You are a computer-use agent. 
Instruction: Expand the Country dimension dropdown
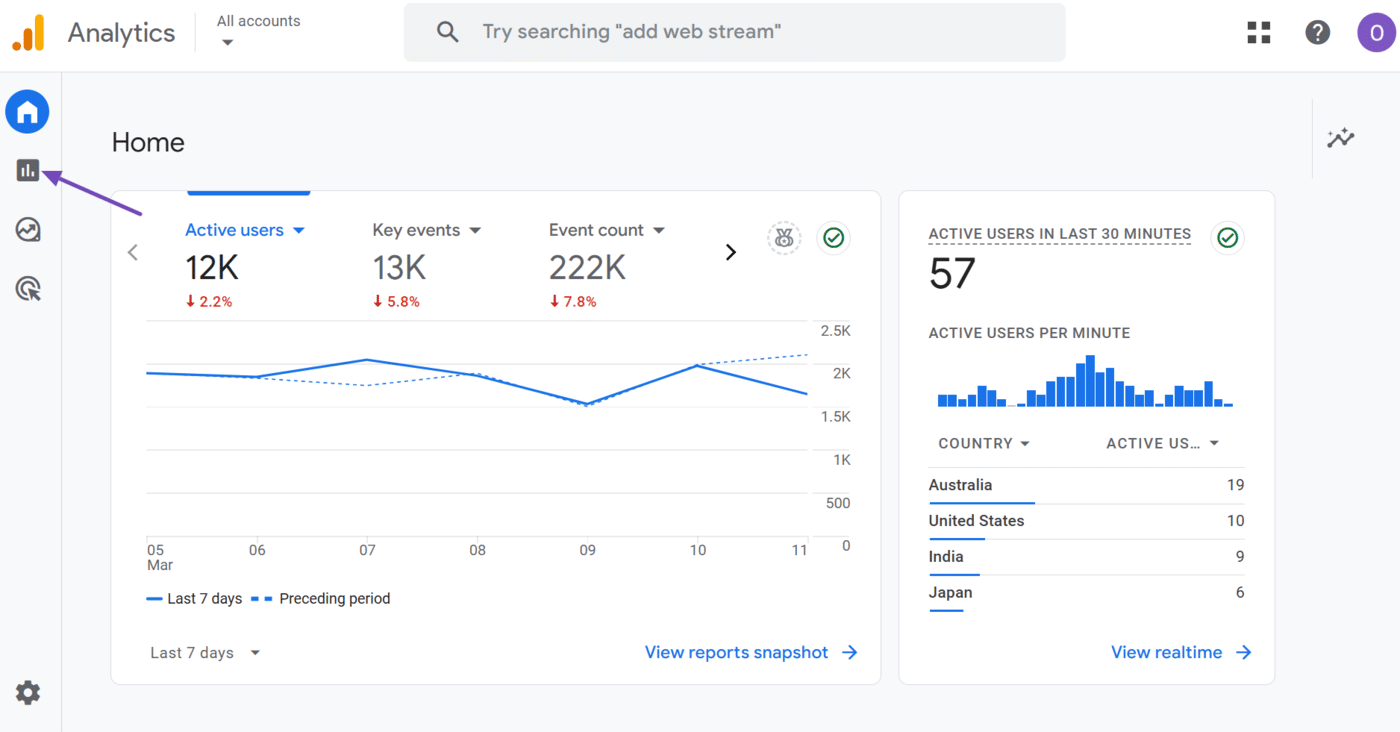[984, 443]
